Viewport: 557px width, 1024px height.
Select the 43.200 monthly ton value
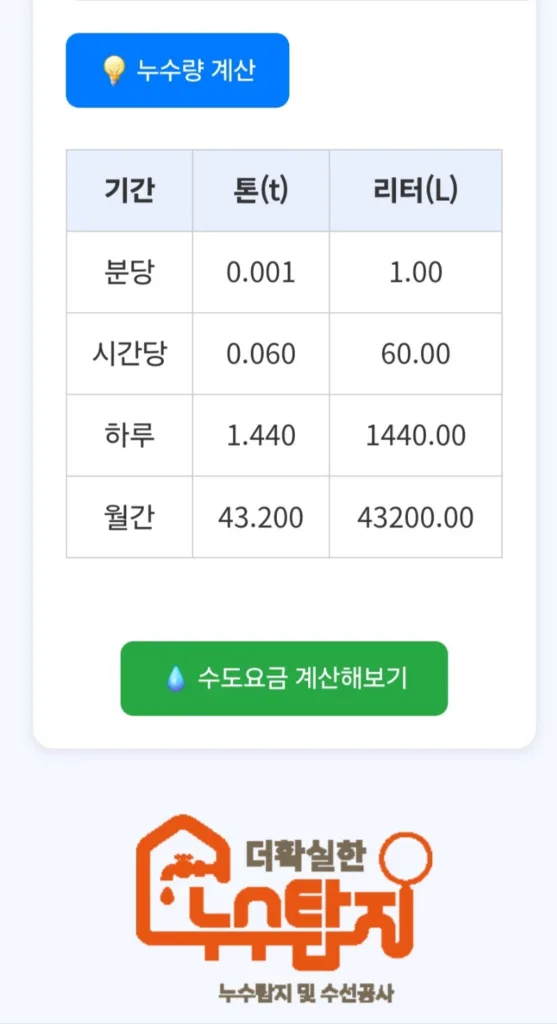click(x=261, y=518)
